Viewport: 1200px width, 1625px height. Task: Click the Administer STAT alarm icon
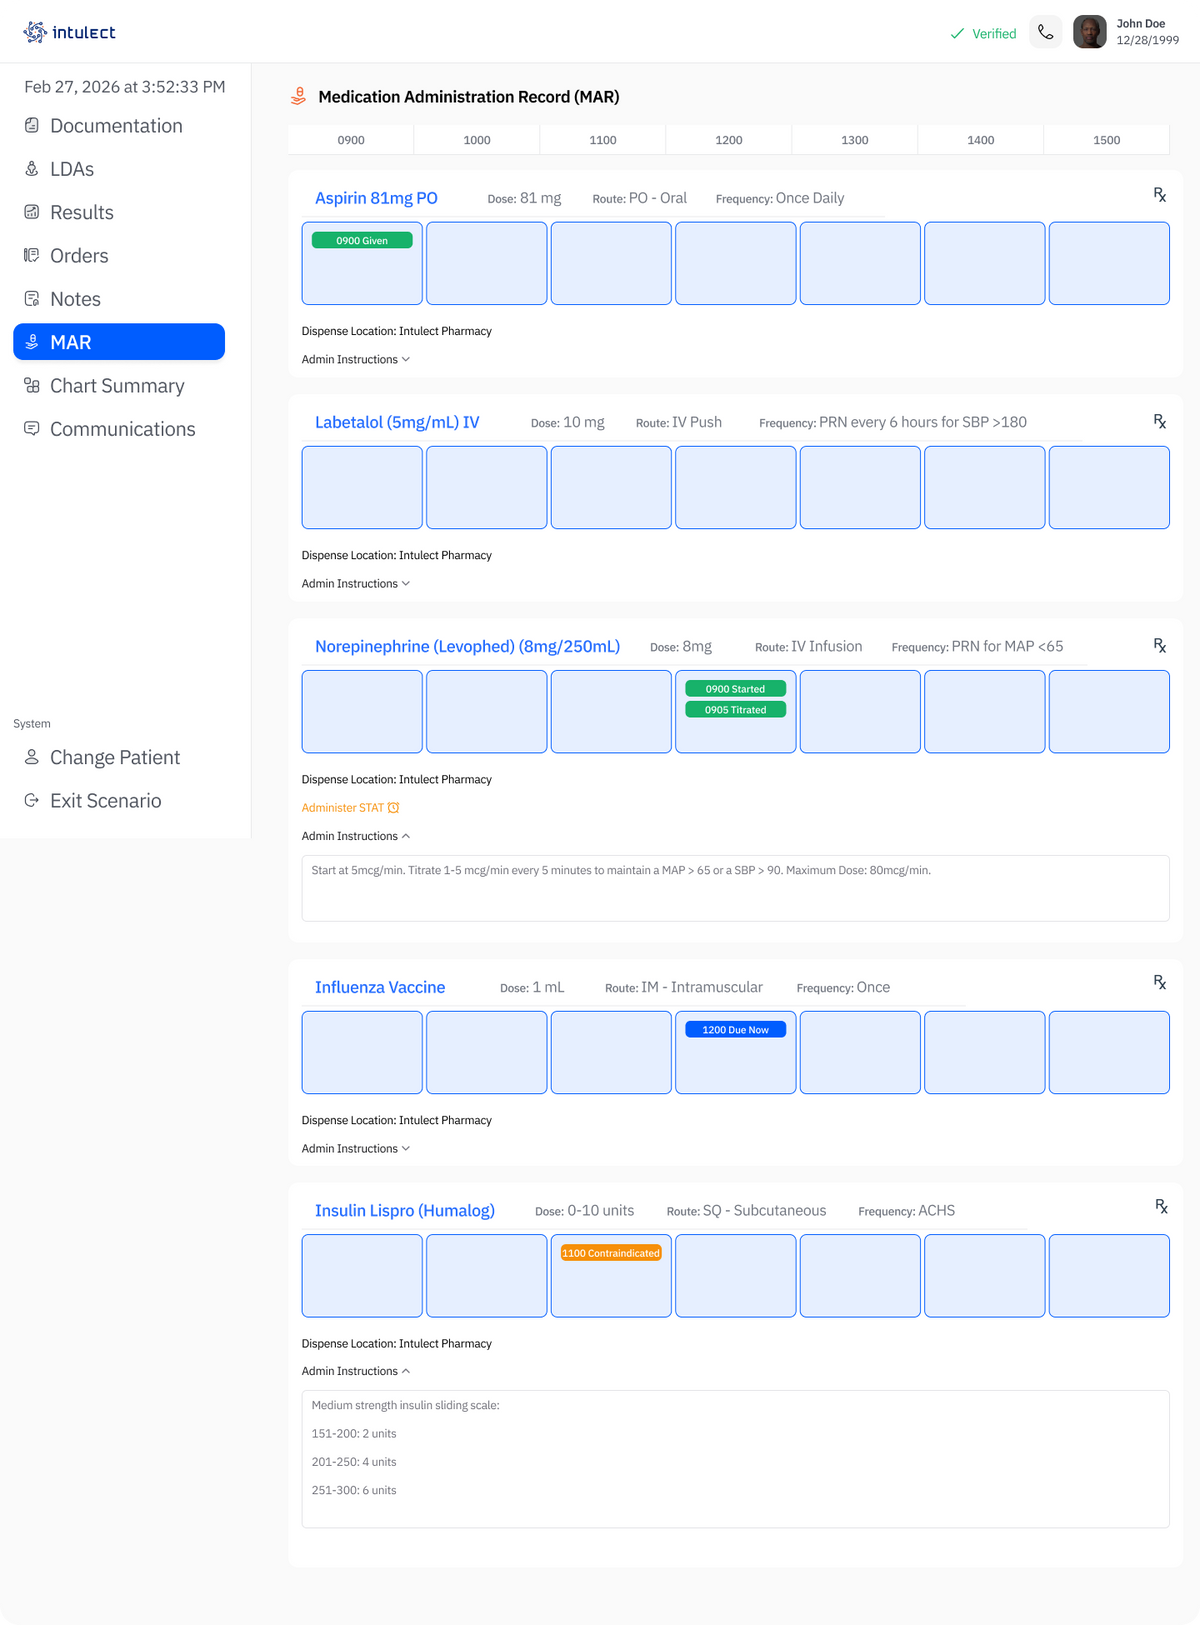tap(394, 808)
